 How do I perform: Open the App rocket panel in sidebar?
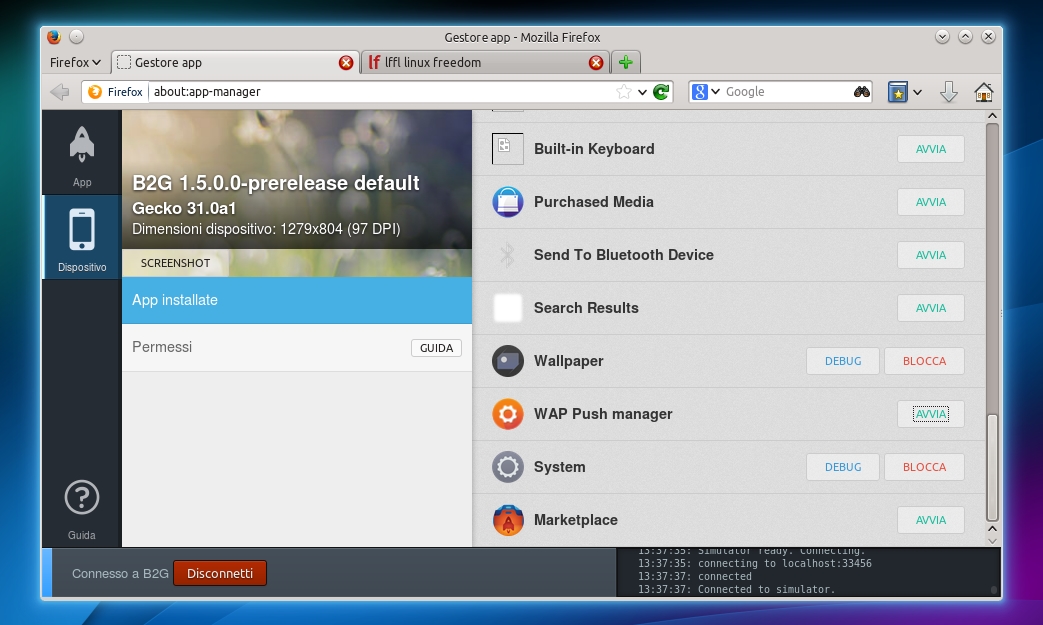coord(82,154)
